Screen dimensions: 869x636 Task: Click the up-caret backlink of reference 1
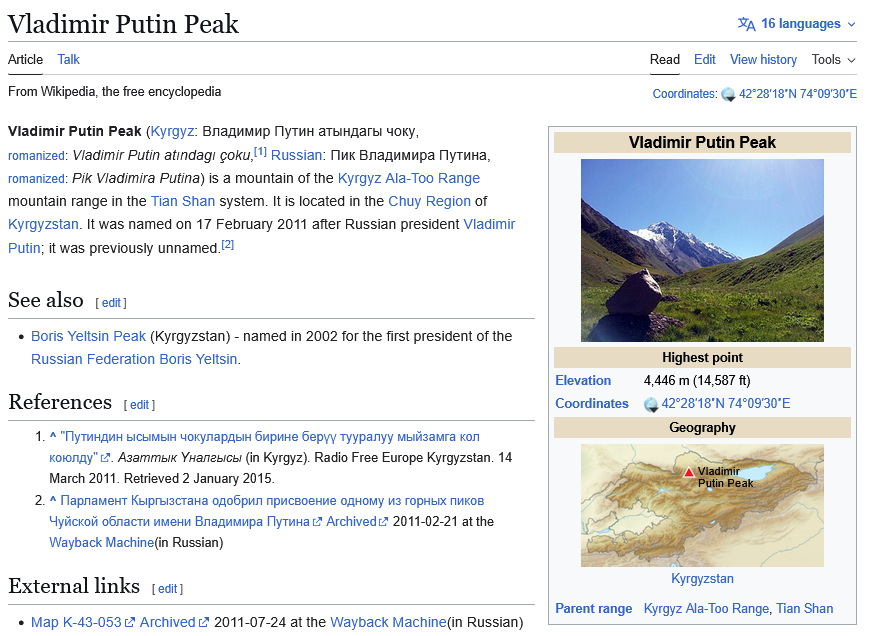click(x=53, y=437)
